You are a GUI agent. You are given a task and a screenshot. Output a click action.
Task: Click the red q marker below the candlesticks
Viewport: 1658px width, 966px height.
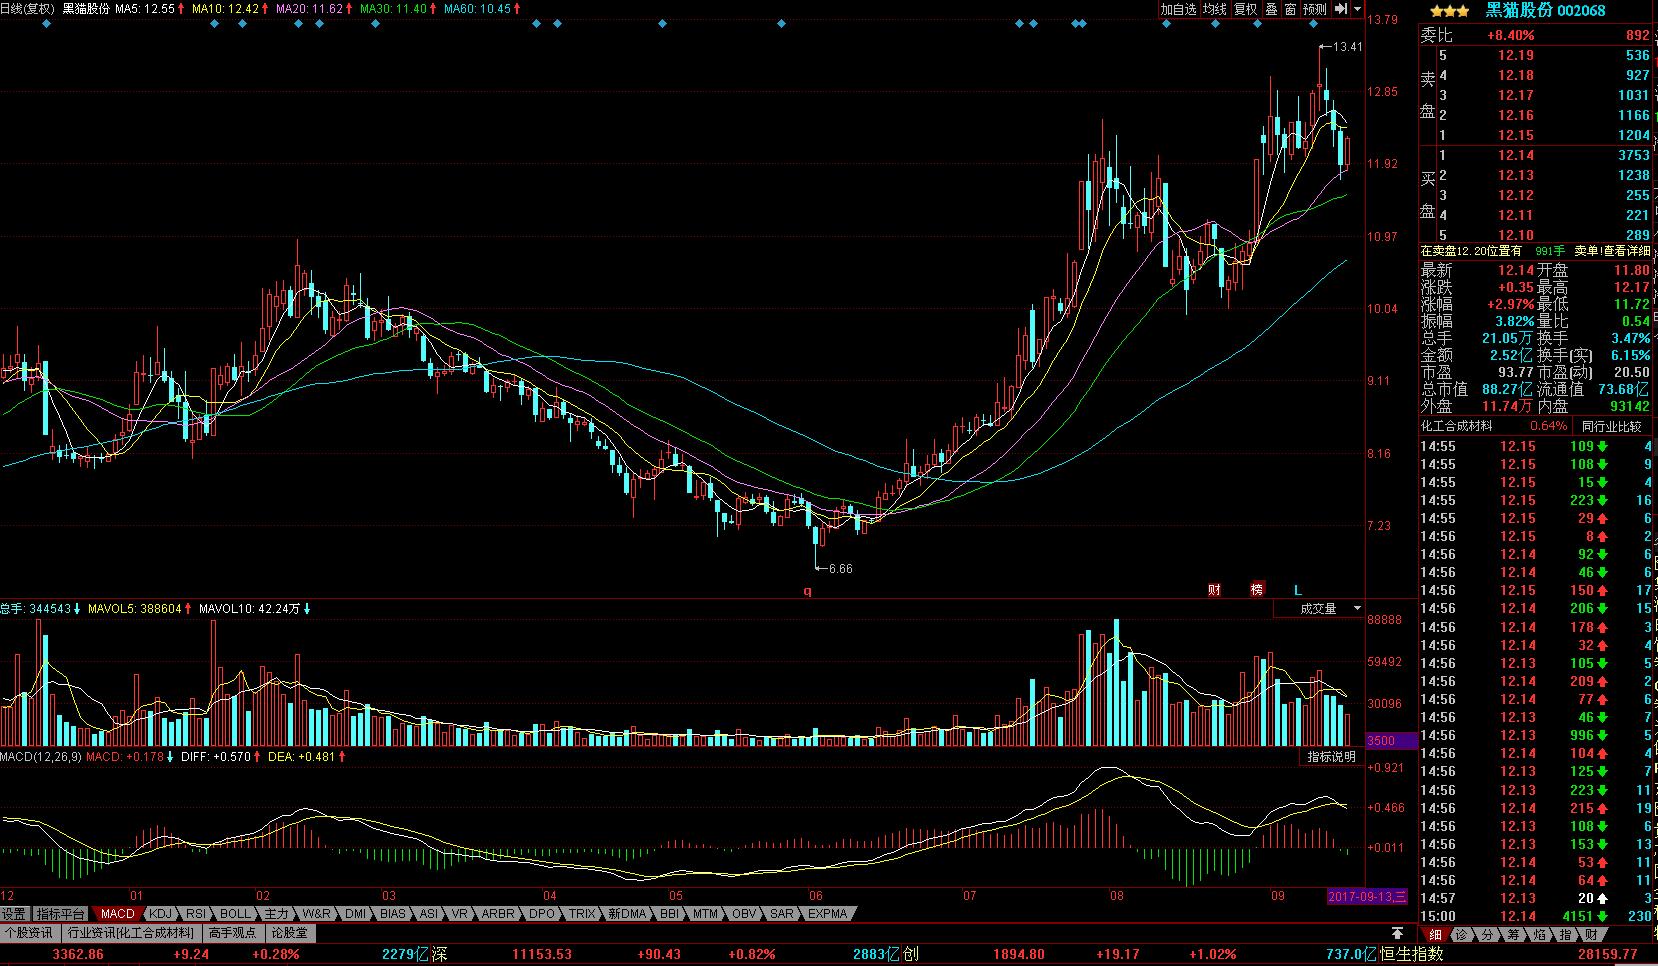click(x=808, y=591)
